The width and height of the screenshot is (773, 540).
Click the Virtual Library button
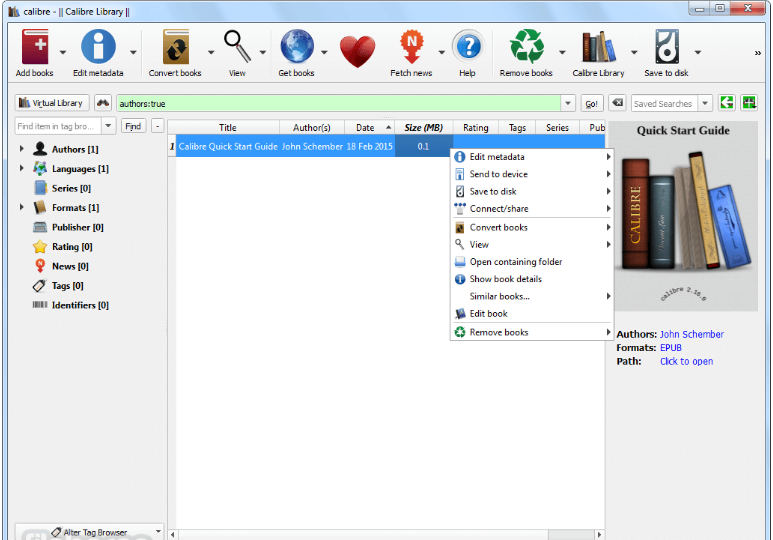tap(52, 103)
